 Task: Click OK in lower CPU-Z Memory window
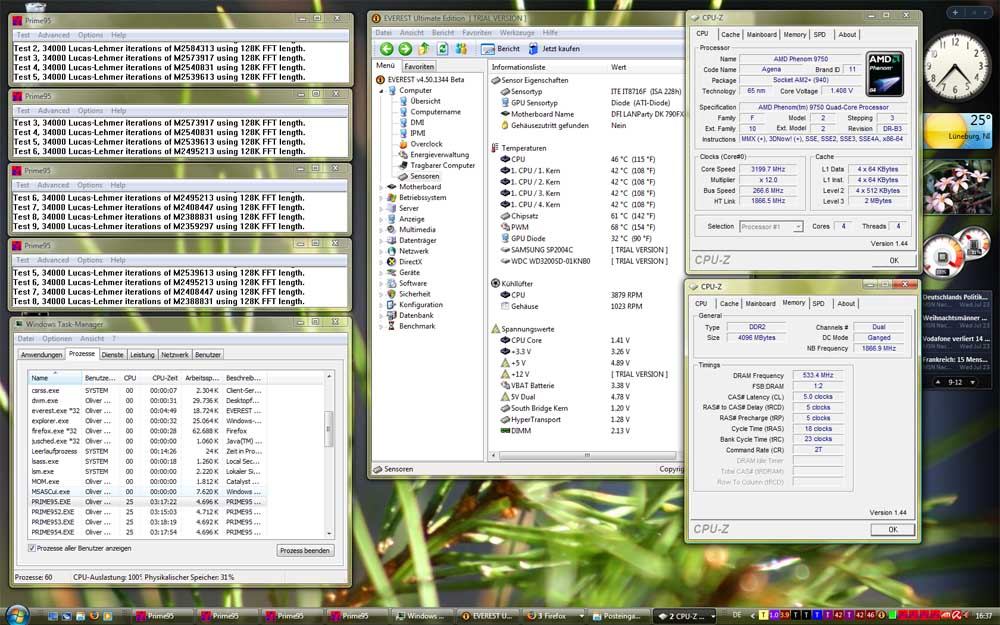point(893,529)
